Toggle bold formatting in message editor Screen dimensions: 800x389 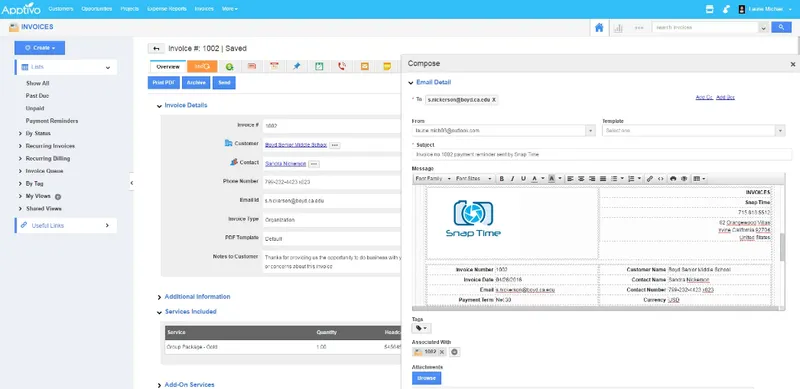coord(502,179)
